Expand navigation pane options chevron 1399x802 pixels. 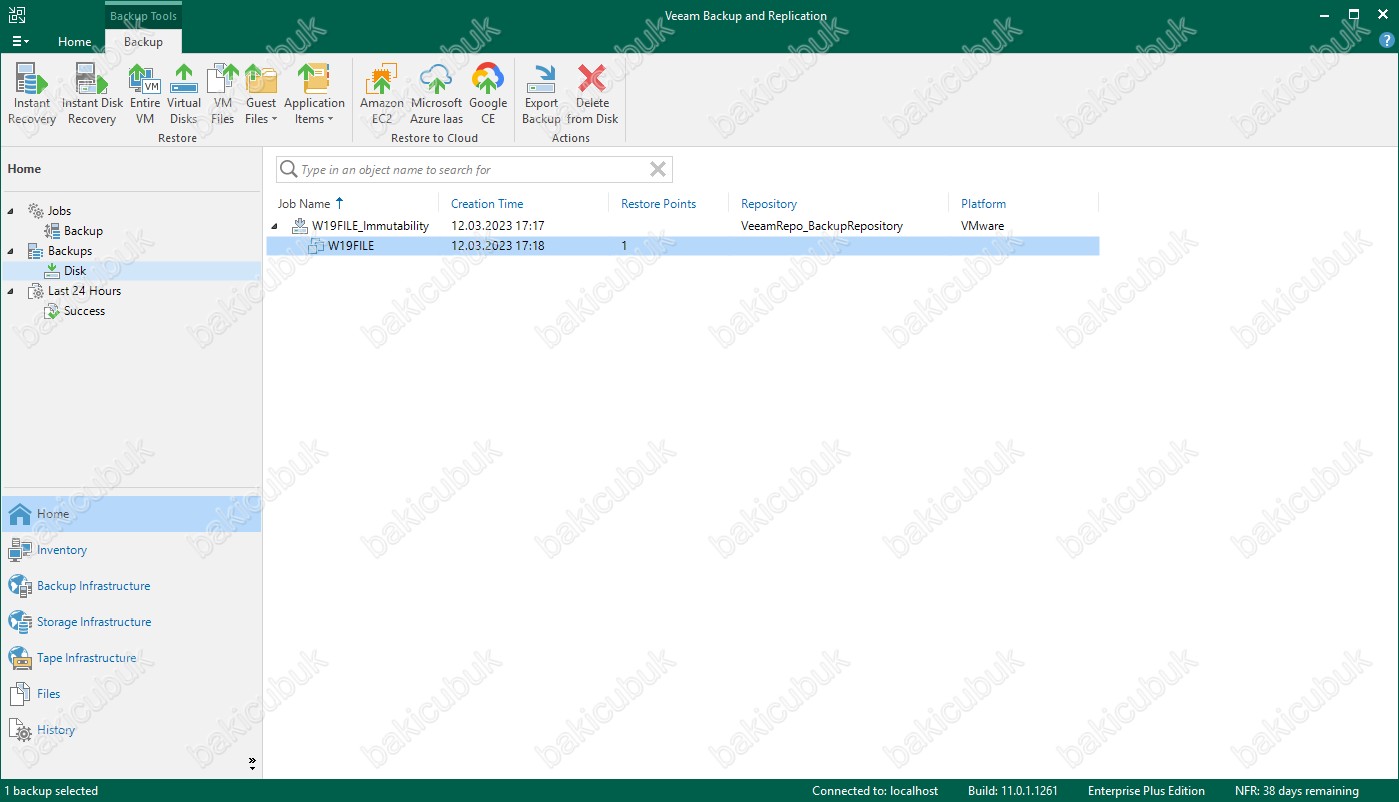tap(252, 763)
